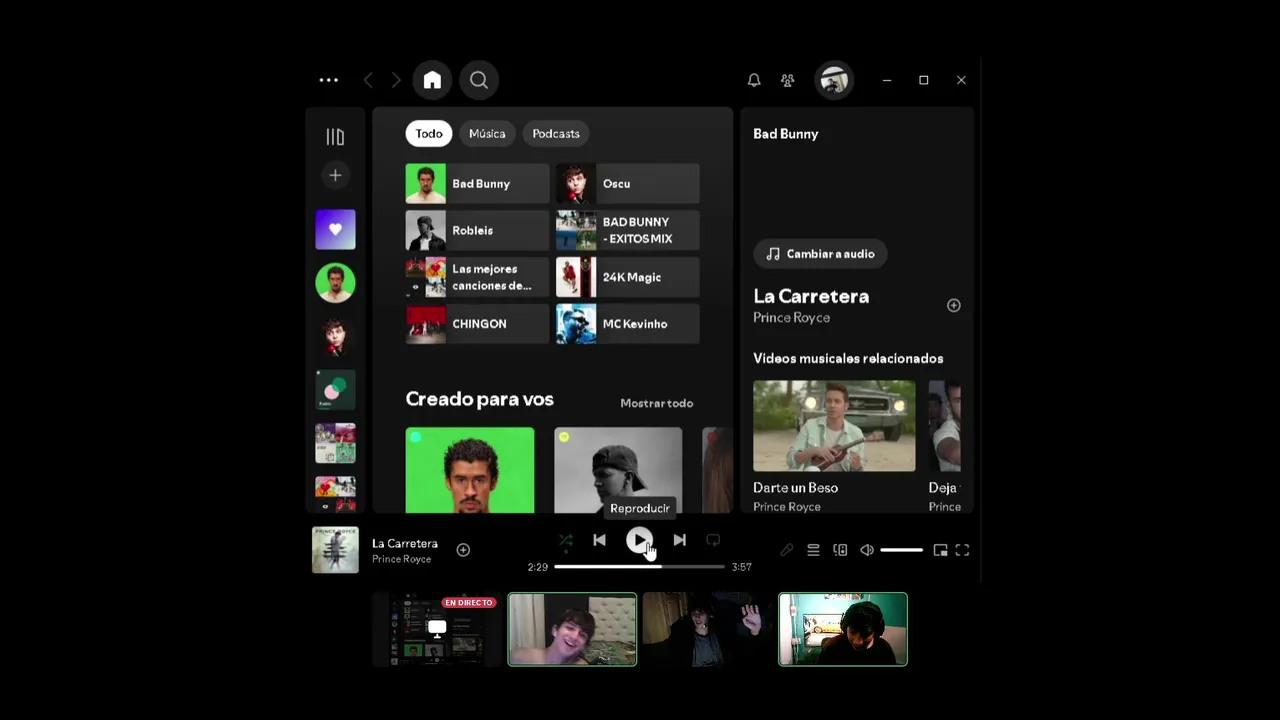This screenshot has width=1280, height=720.
Task: Click La Carretera title in player bar
Action: (x=405, y=543)
